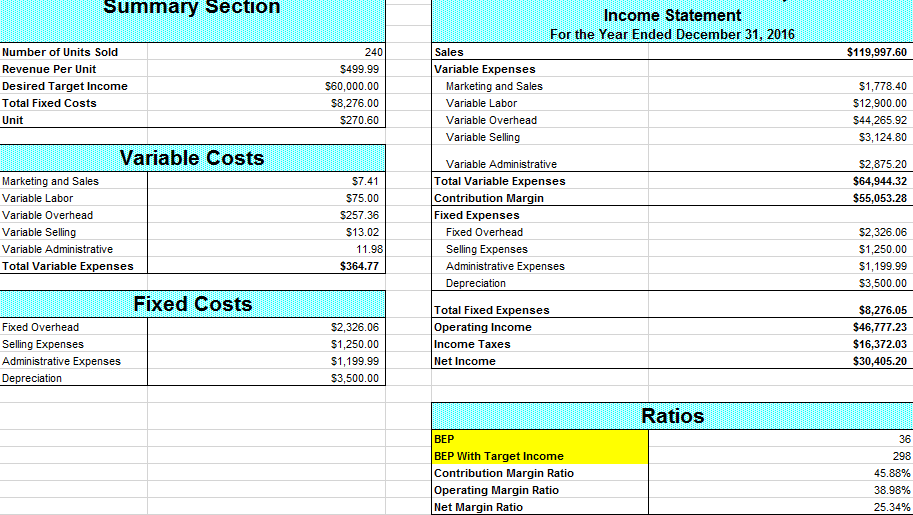This screenshot has width=913, height=515.
Task: Select the yellow BEP label cell
Action: click(540, 439)
